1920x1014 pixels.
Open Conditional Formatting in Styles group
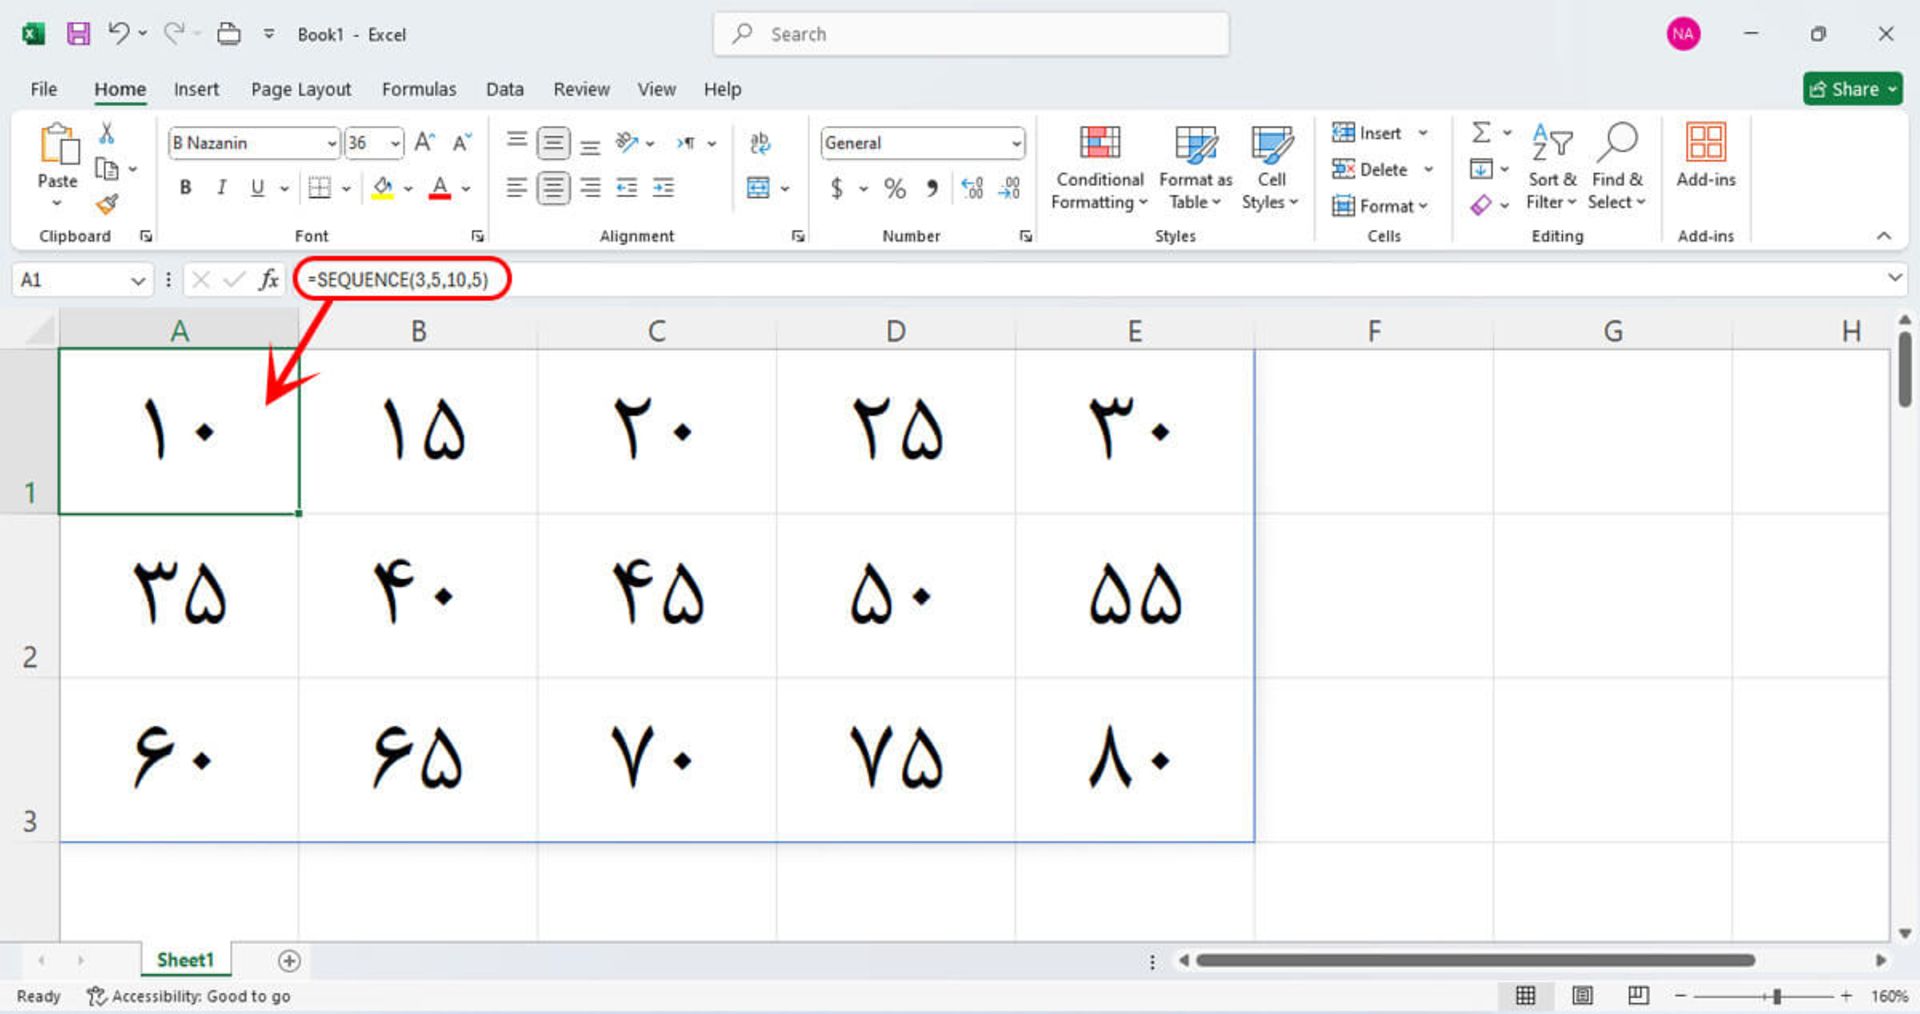point(1099,168)
